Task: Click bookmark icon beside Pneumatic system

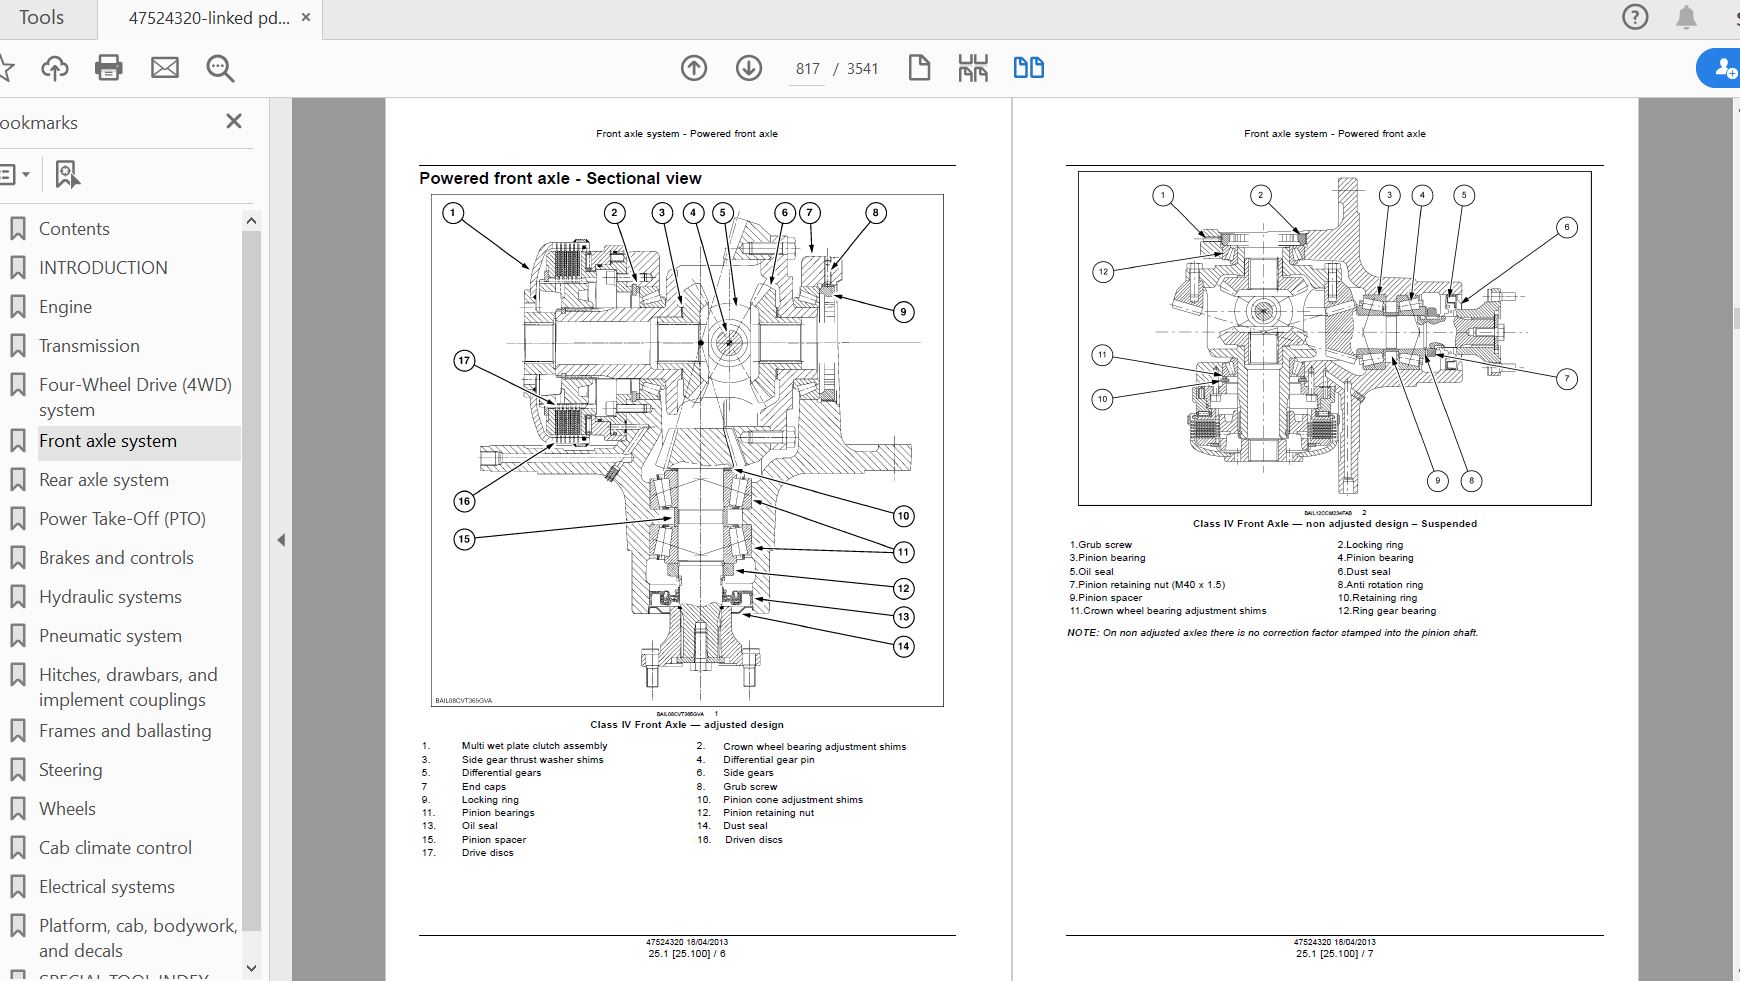Action: (x=17, y=636)
